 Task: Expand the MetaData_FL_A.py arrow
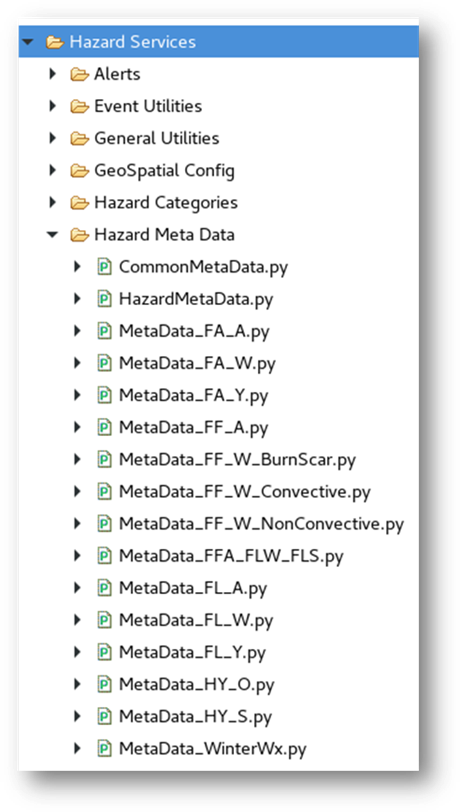click(x=78, y=588)
